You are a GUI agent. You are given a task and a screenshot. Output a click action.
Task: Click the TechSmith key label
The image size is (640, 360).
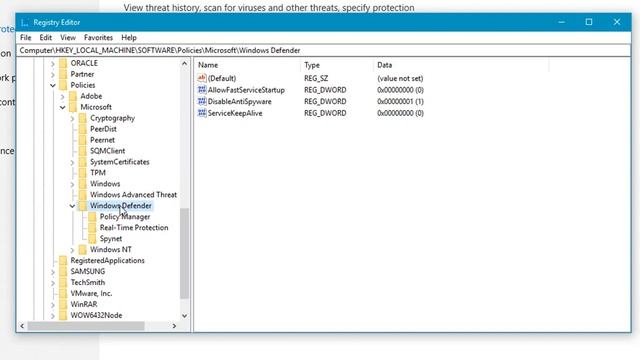pos(87,282)
